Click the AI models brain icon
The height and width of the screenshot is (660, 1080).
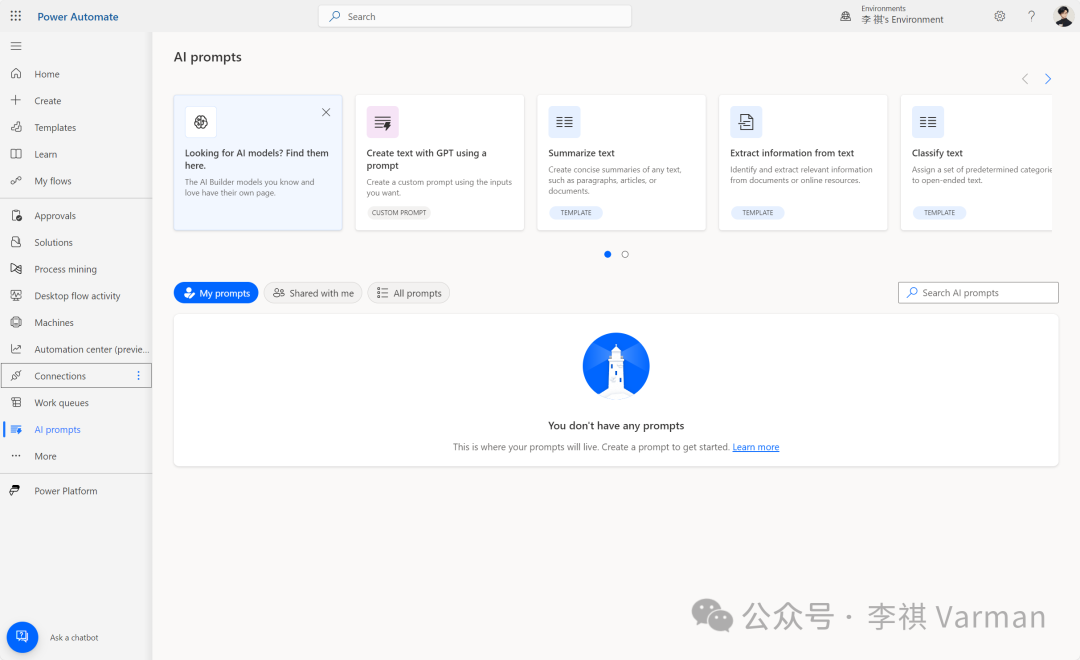pos(200,122)
